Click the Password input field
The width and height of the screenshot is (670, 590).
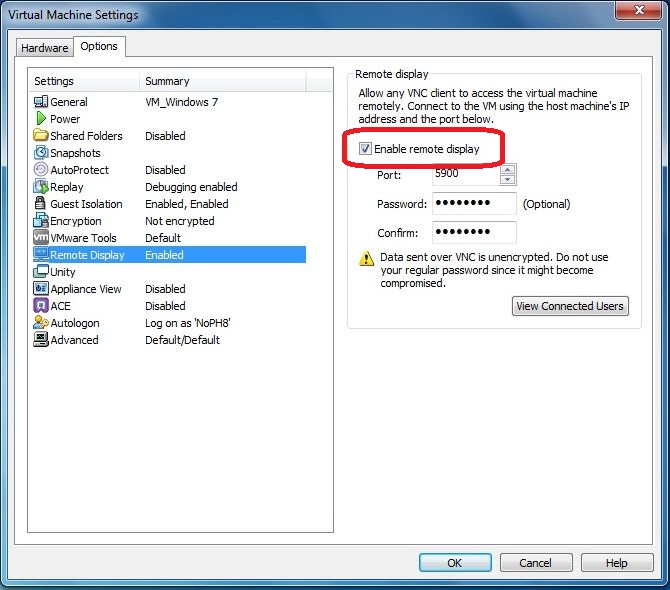(474, 203)
